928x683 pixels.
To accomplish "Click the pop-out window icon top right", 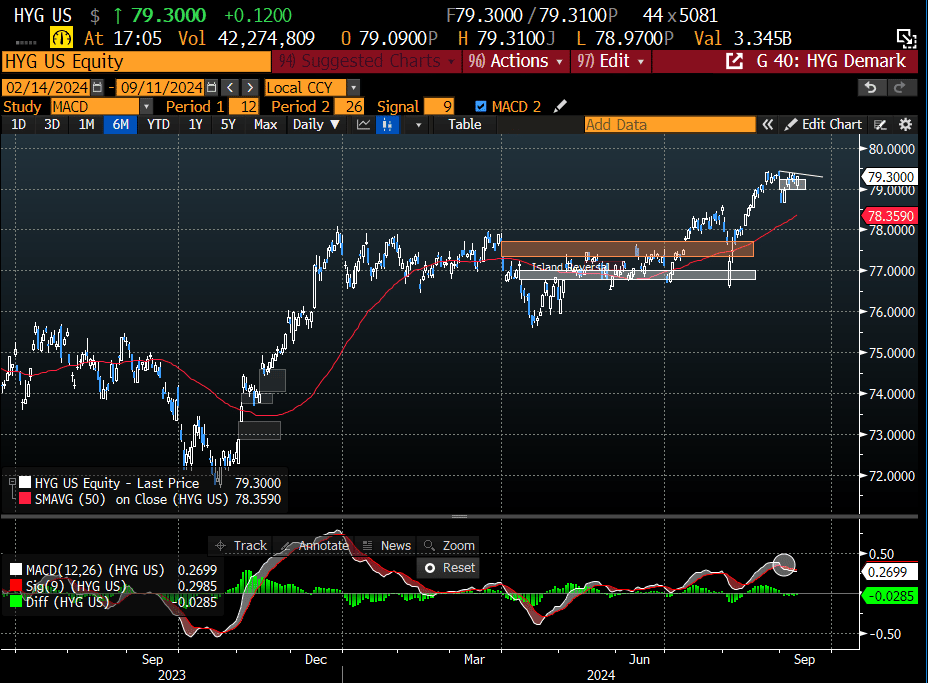I will coord(906,38).
